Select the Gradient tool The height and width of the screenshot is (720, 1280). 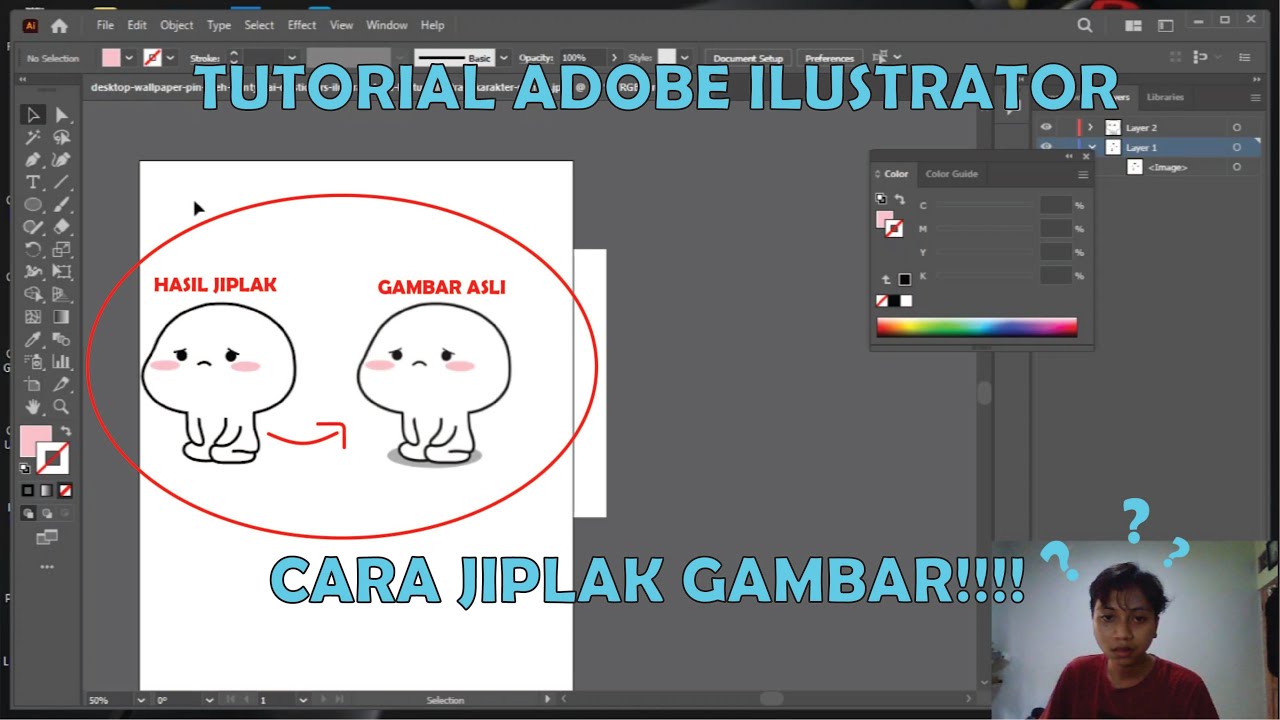pyautogui.click(x=61, y=317)
